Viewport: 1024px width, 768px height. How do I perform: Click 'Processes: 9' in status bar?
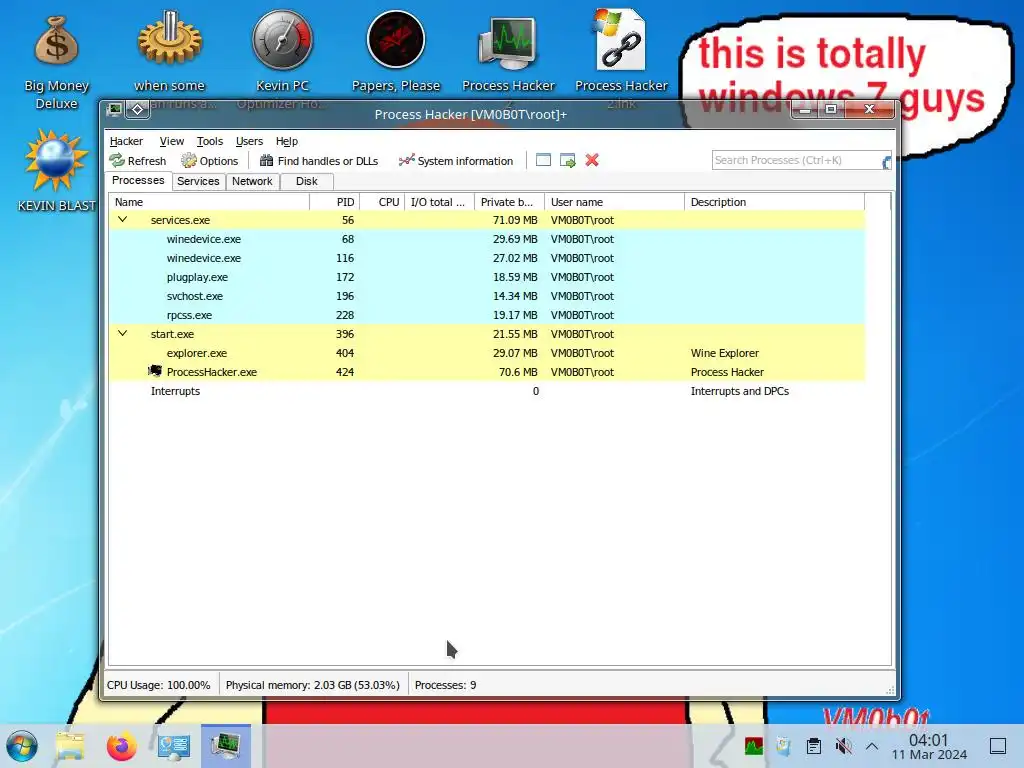pos(445,685)
